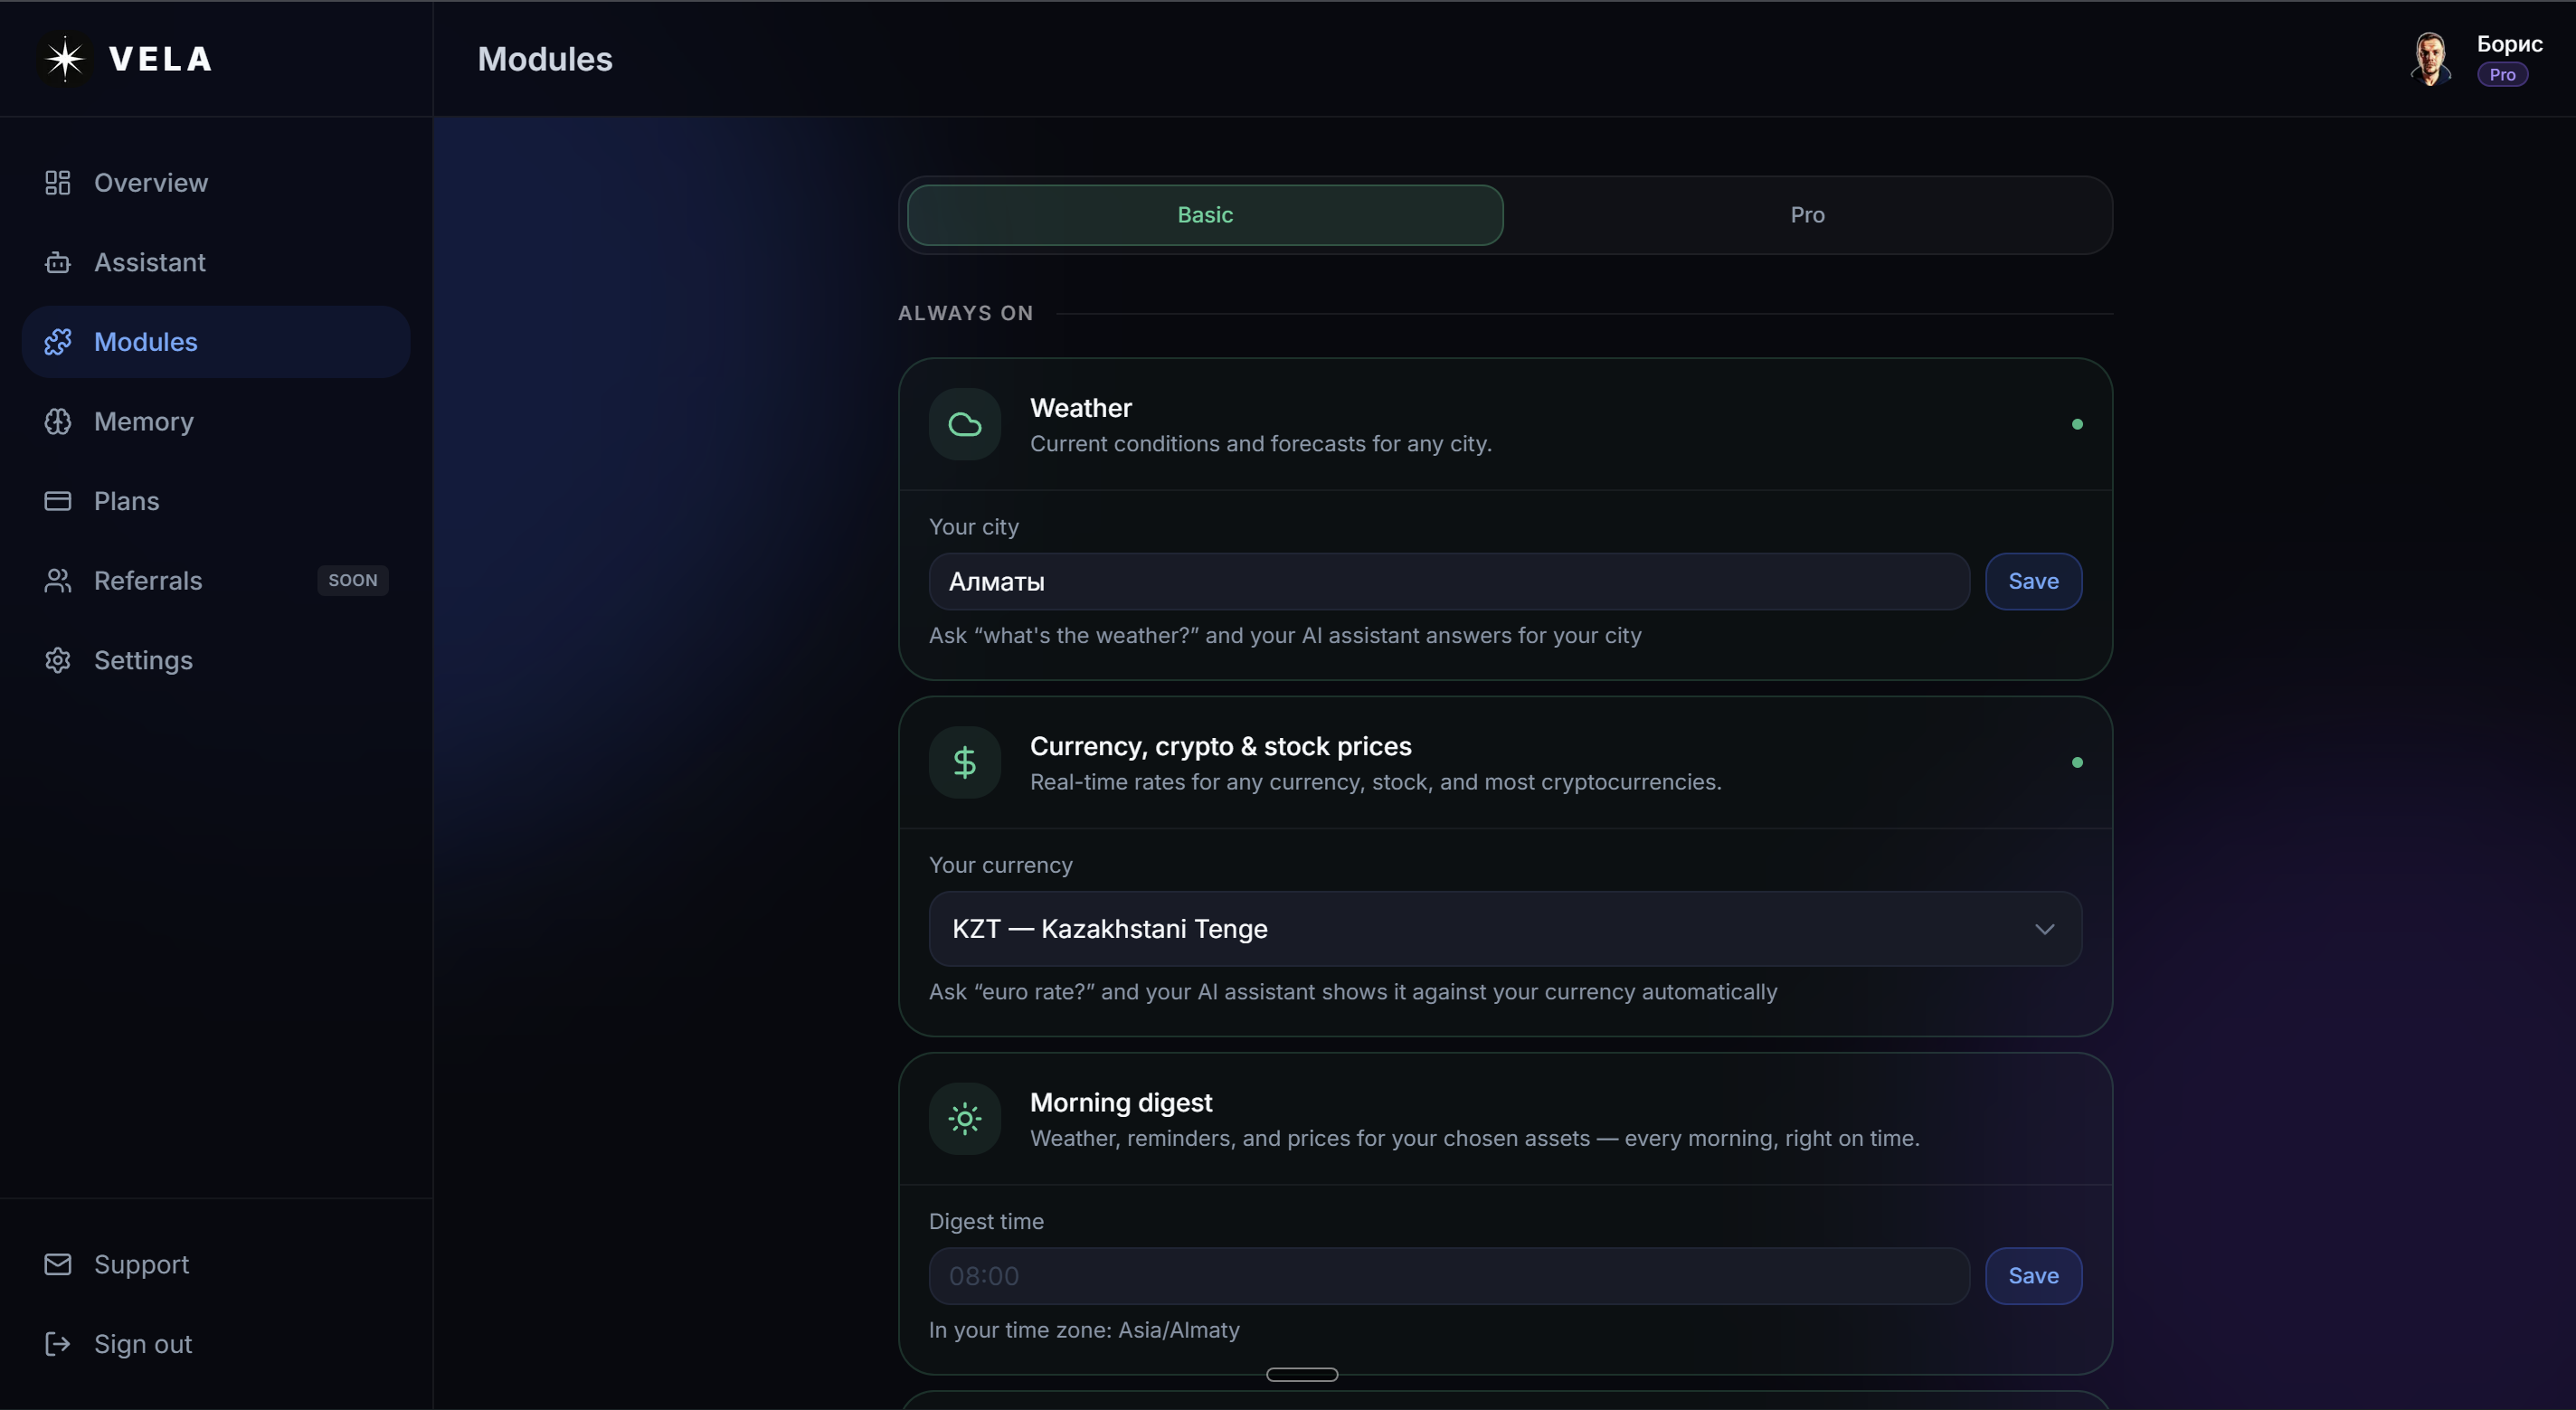The height and width of the screenshot is (1410, 2576).
Task: Click the 08:00 digest time field
Action: point(1449,1276)
